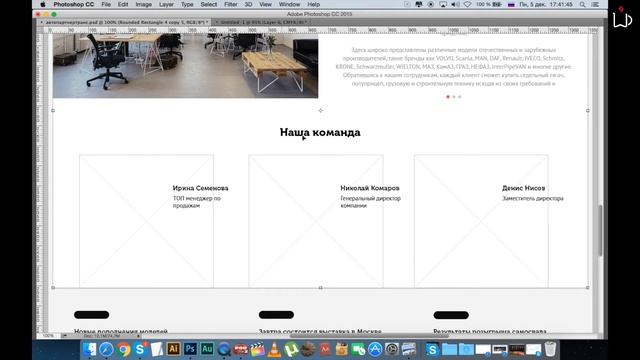This screenshot has height=360, width=640.
Task: Open Adobe Audition from the Dock
Action: coord(207,349)
